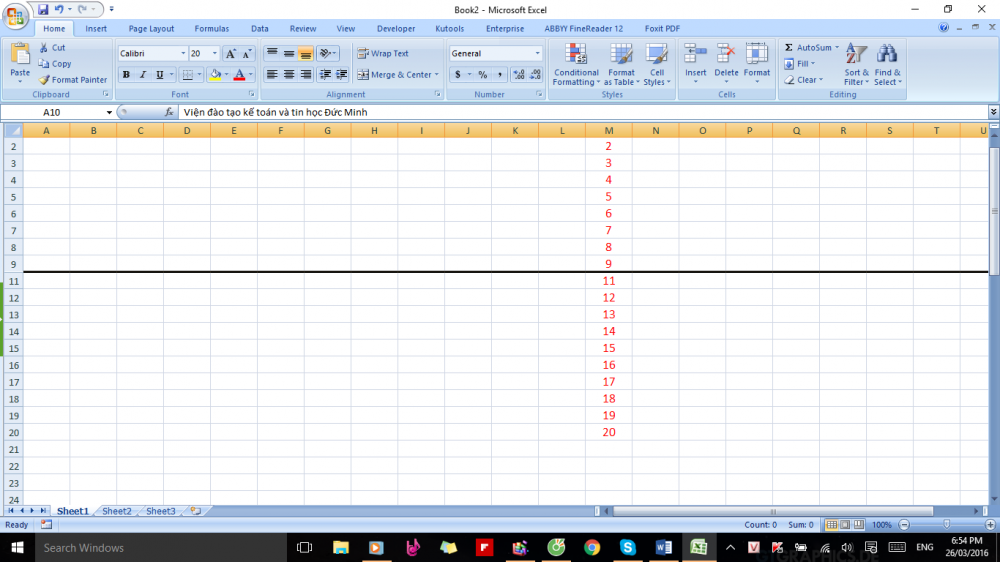Open Format as Table gallery

click(x=621, y=64)
